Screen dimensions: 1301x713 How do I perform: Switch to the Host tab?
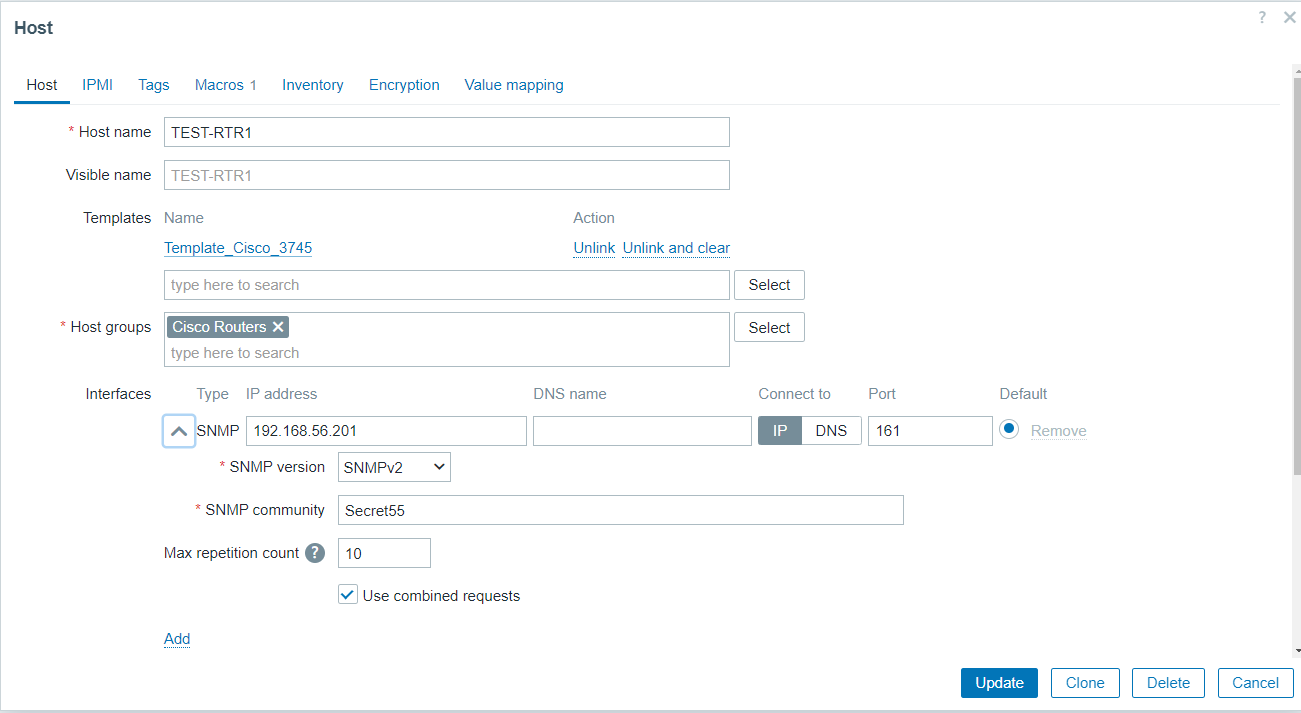click(42, 85)
